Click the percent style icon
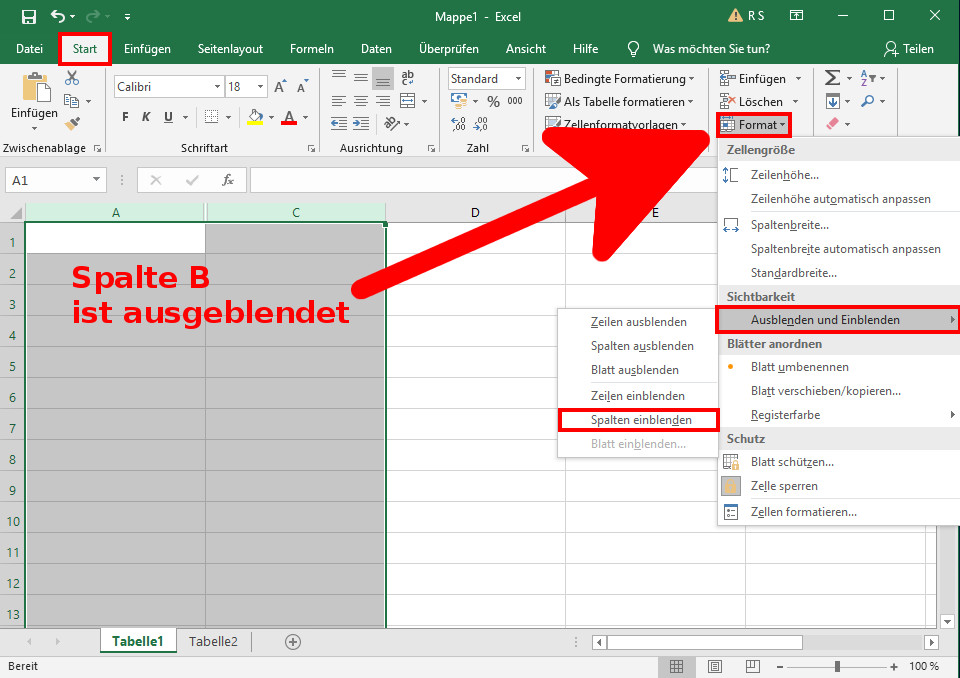The width and height of the screenshot is (960, 678). click(493, 102)
